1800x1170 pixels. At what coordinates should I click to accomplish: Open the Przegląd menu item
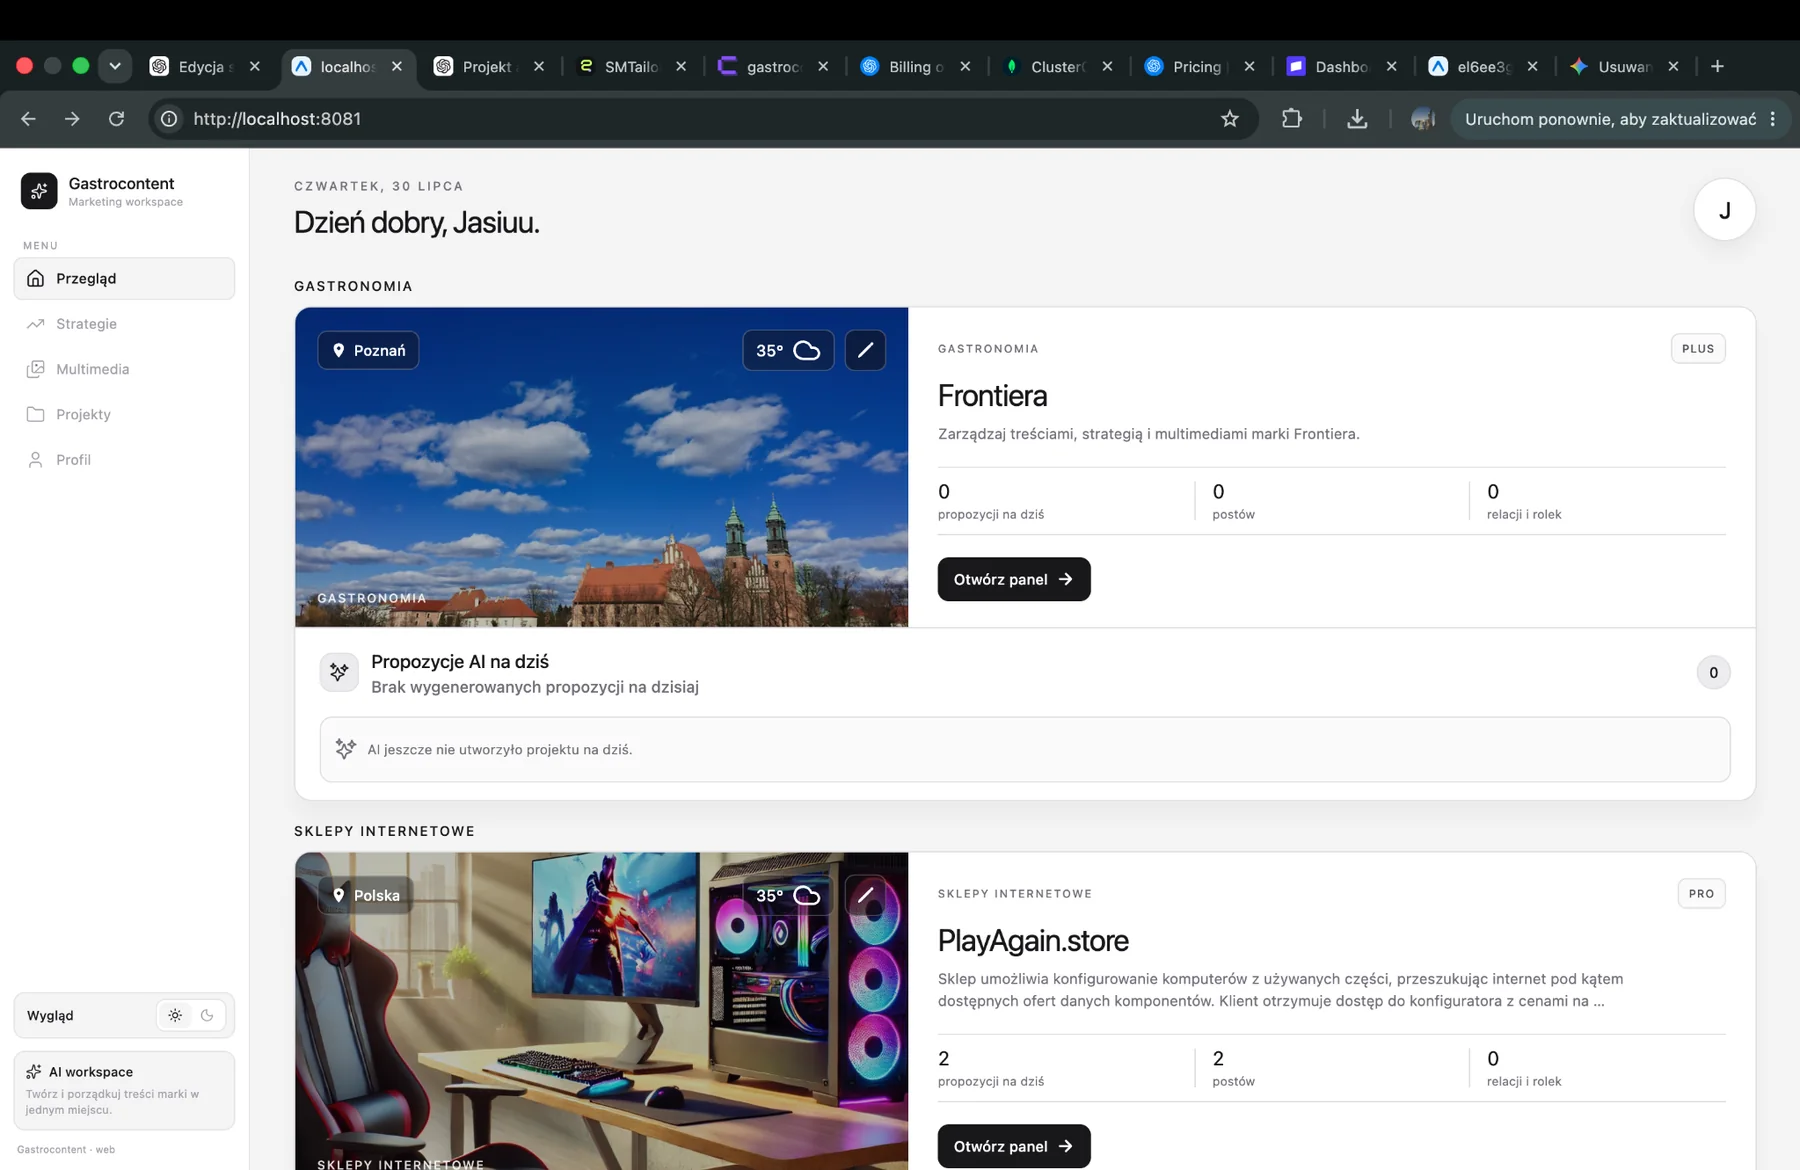pyautogui.click(x=124, y=278)
